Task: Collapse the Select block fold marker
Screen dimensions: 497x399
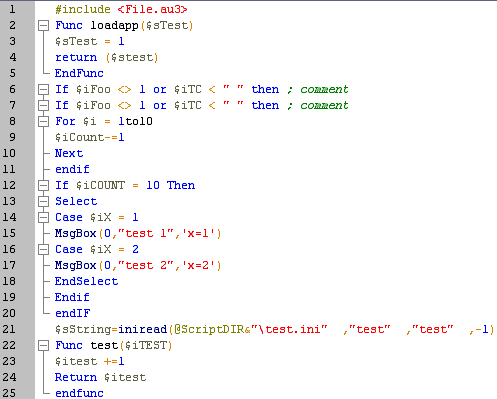Action: click(43, 202)
